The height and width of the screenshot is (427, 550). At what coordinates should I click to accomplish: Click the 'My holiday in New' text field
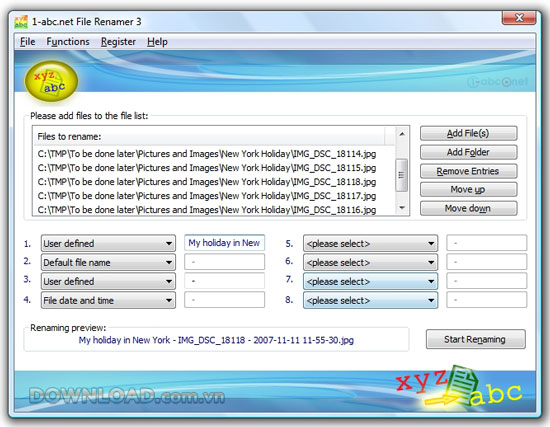point(224,243)
